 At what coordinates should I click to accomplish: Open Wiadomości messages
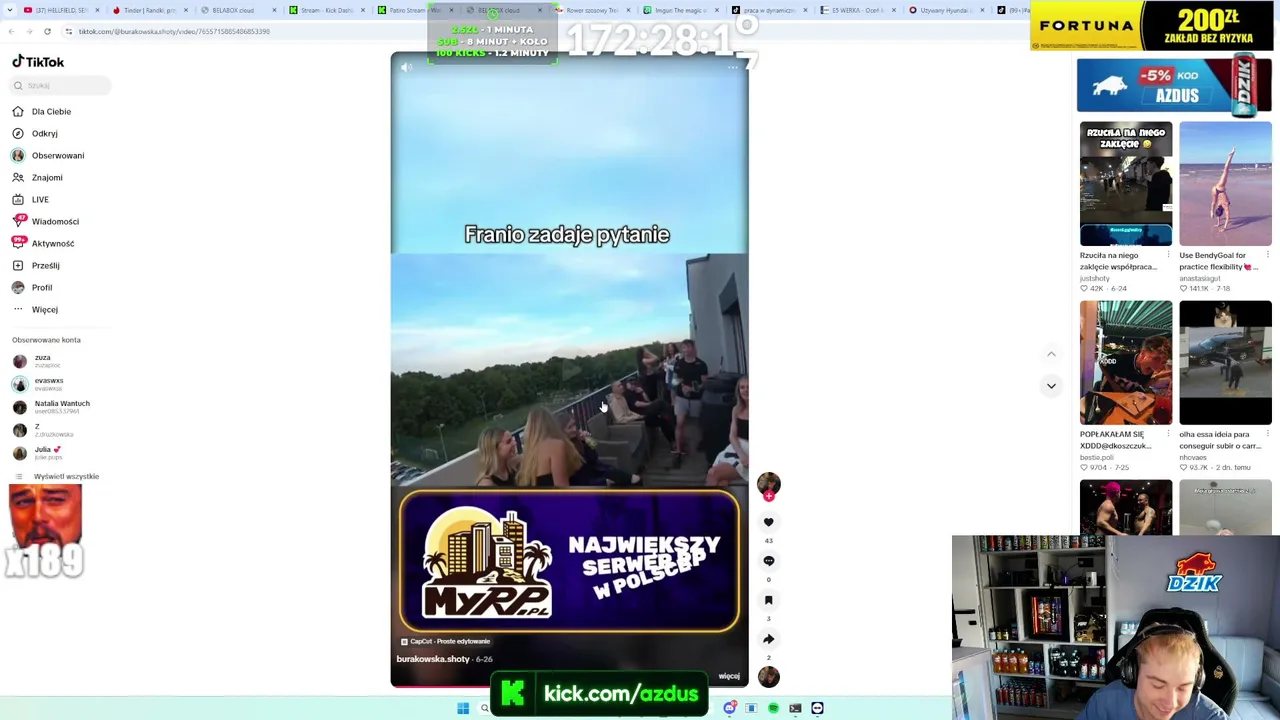click(x=45, y=222)
